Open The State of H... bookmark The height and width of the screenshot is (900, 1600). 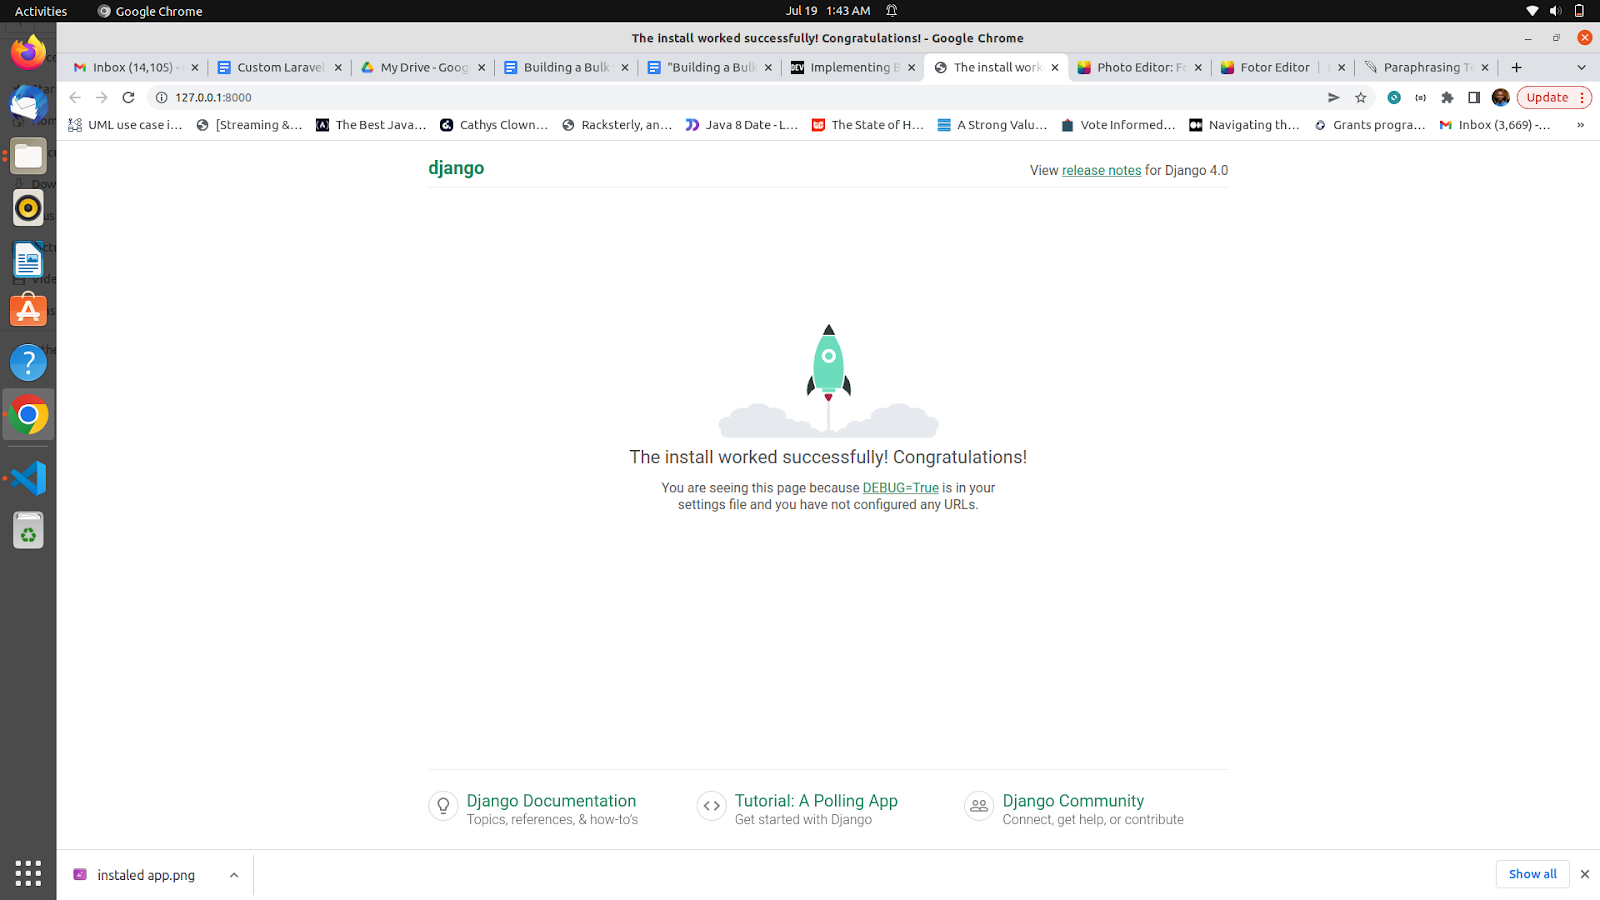(867, 125)
